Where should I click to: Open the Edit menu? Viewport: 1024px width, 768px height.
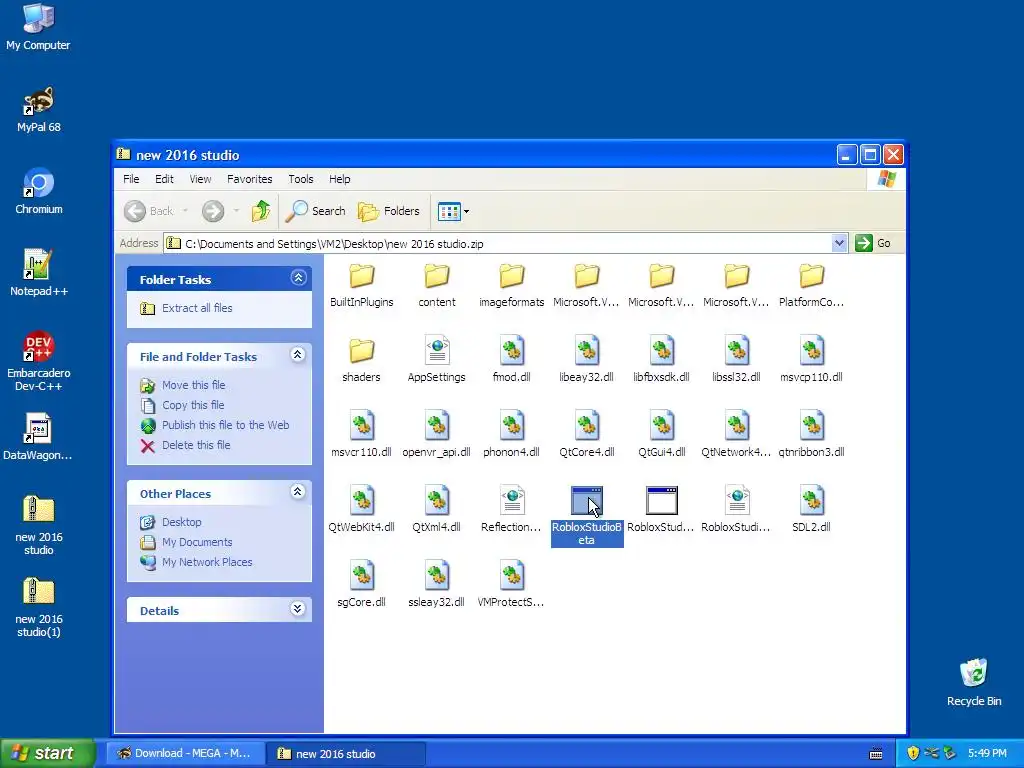(164, 179)
